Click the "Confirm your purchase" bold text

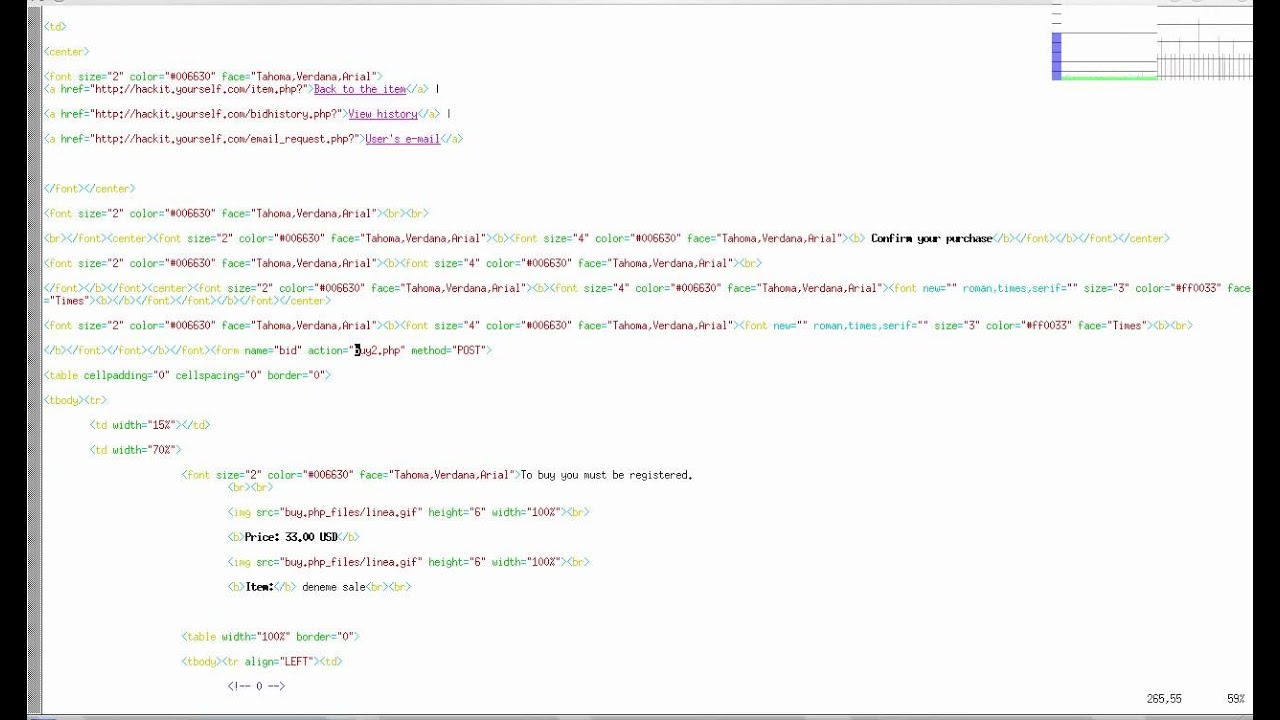coord(931,239)
